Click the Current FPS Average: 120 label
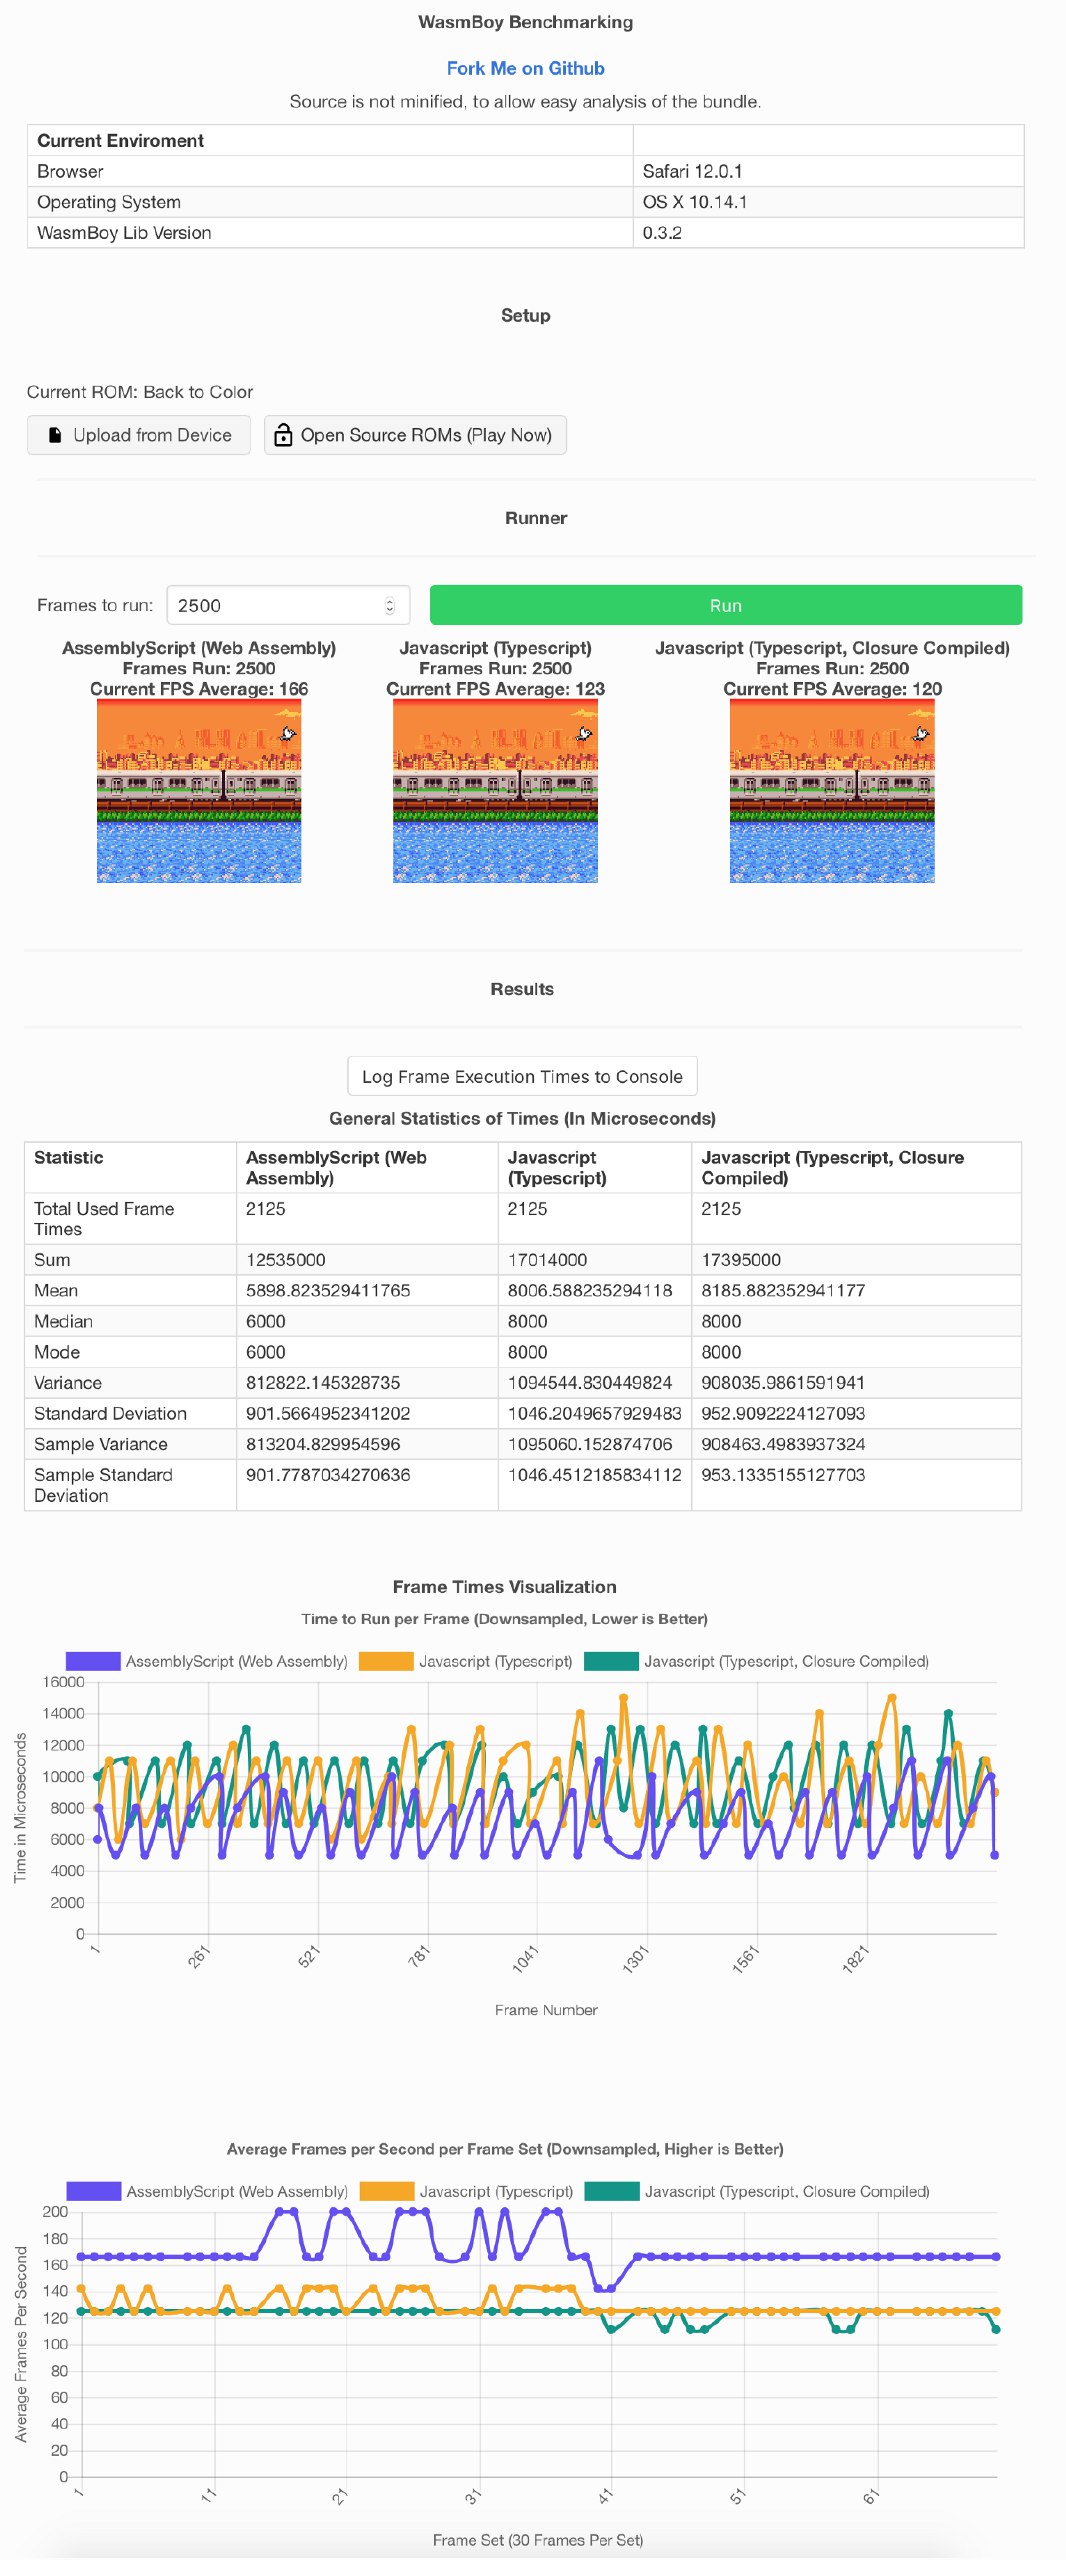Image resolution: width=1066 pixels, height=2560 pixels. coord(833,689)
